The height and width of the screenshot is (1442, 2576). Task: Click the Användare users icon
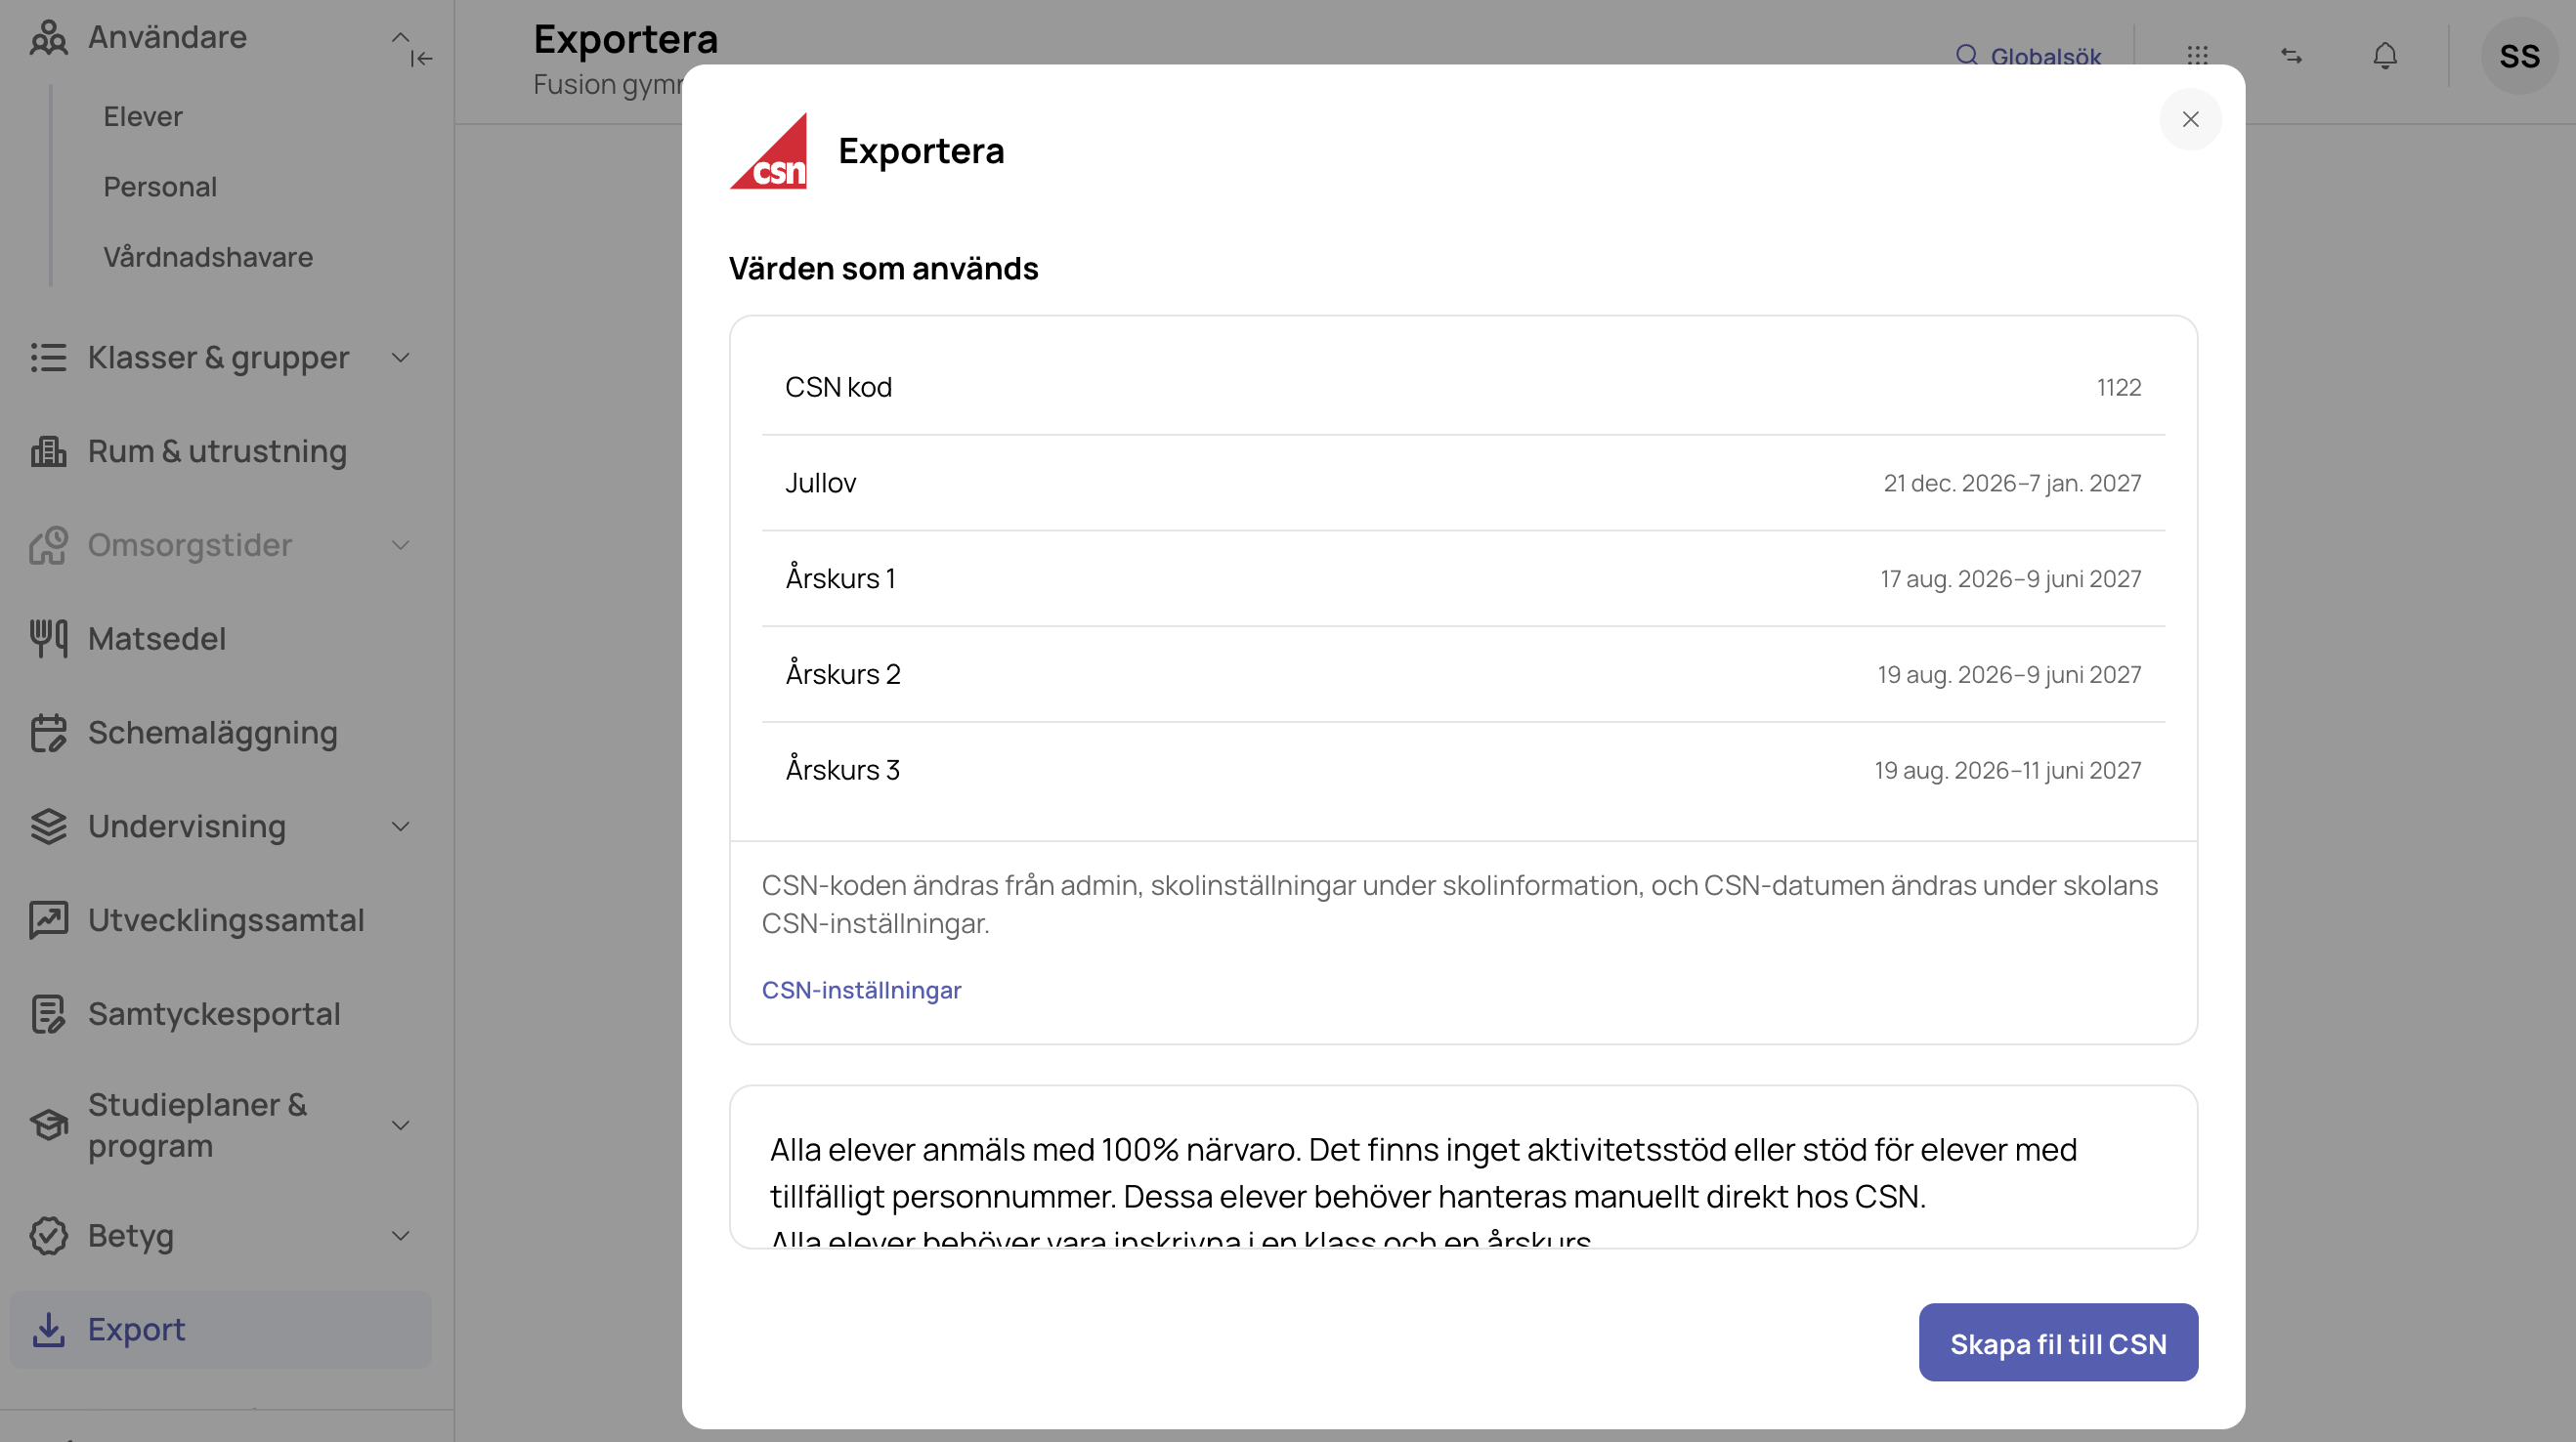click(48, 38)
